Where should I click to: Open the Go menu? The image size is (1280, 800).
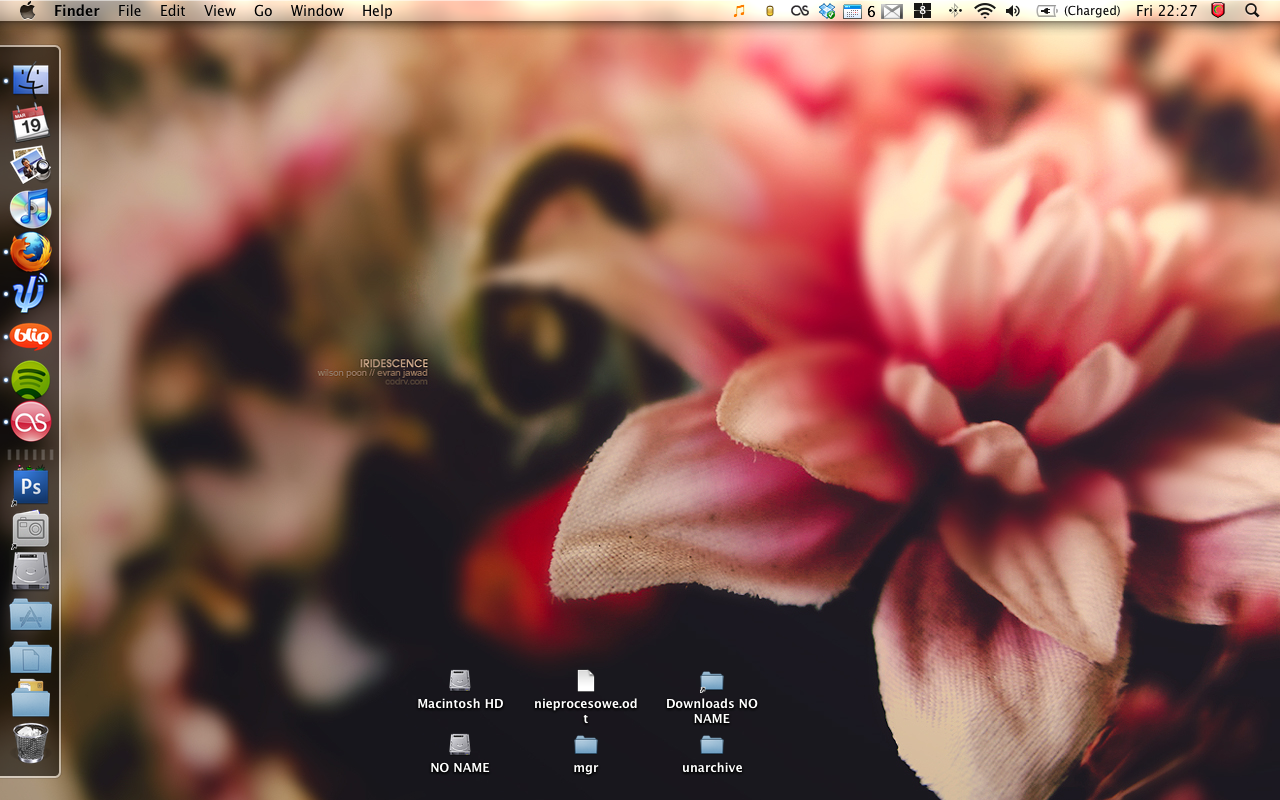click(x=263, y=11)
